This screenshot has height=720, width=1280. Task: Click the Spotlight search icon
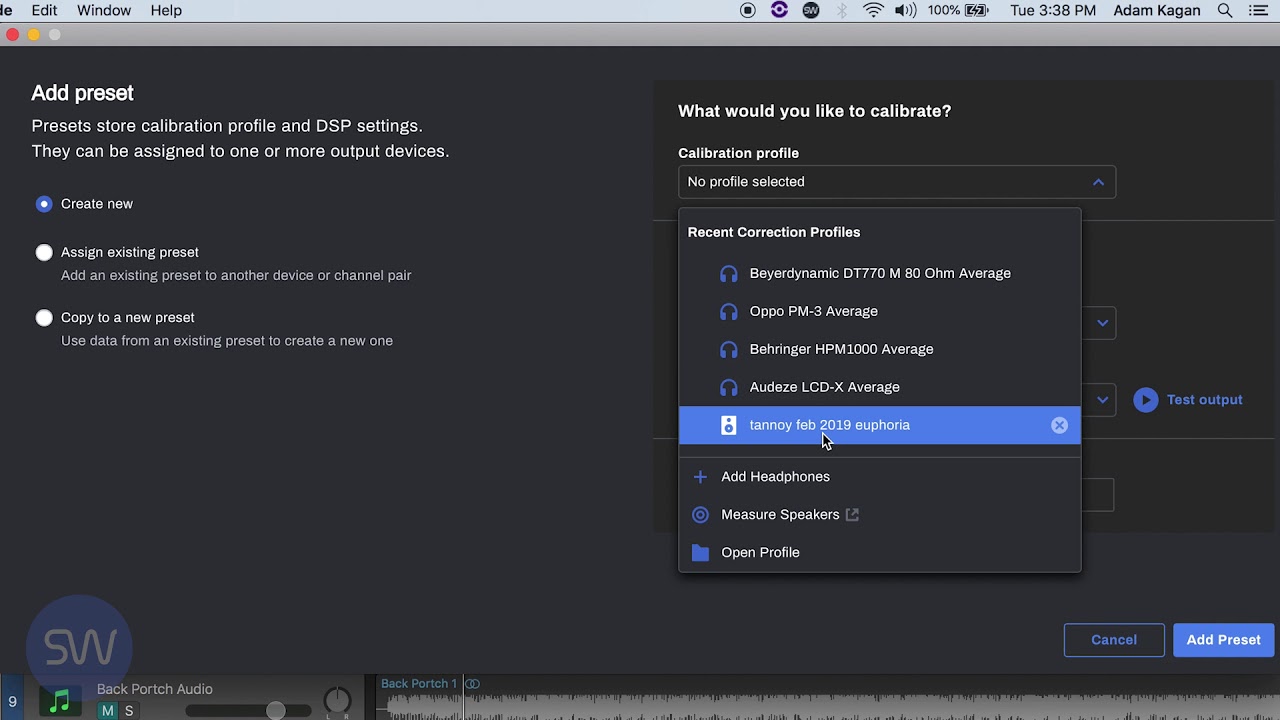1225,10
